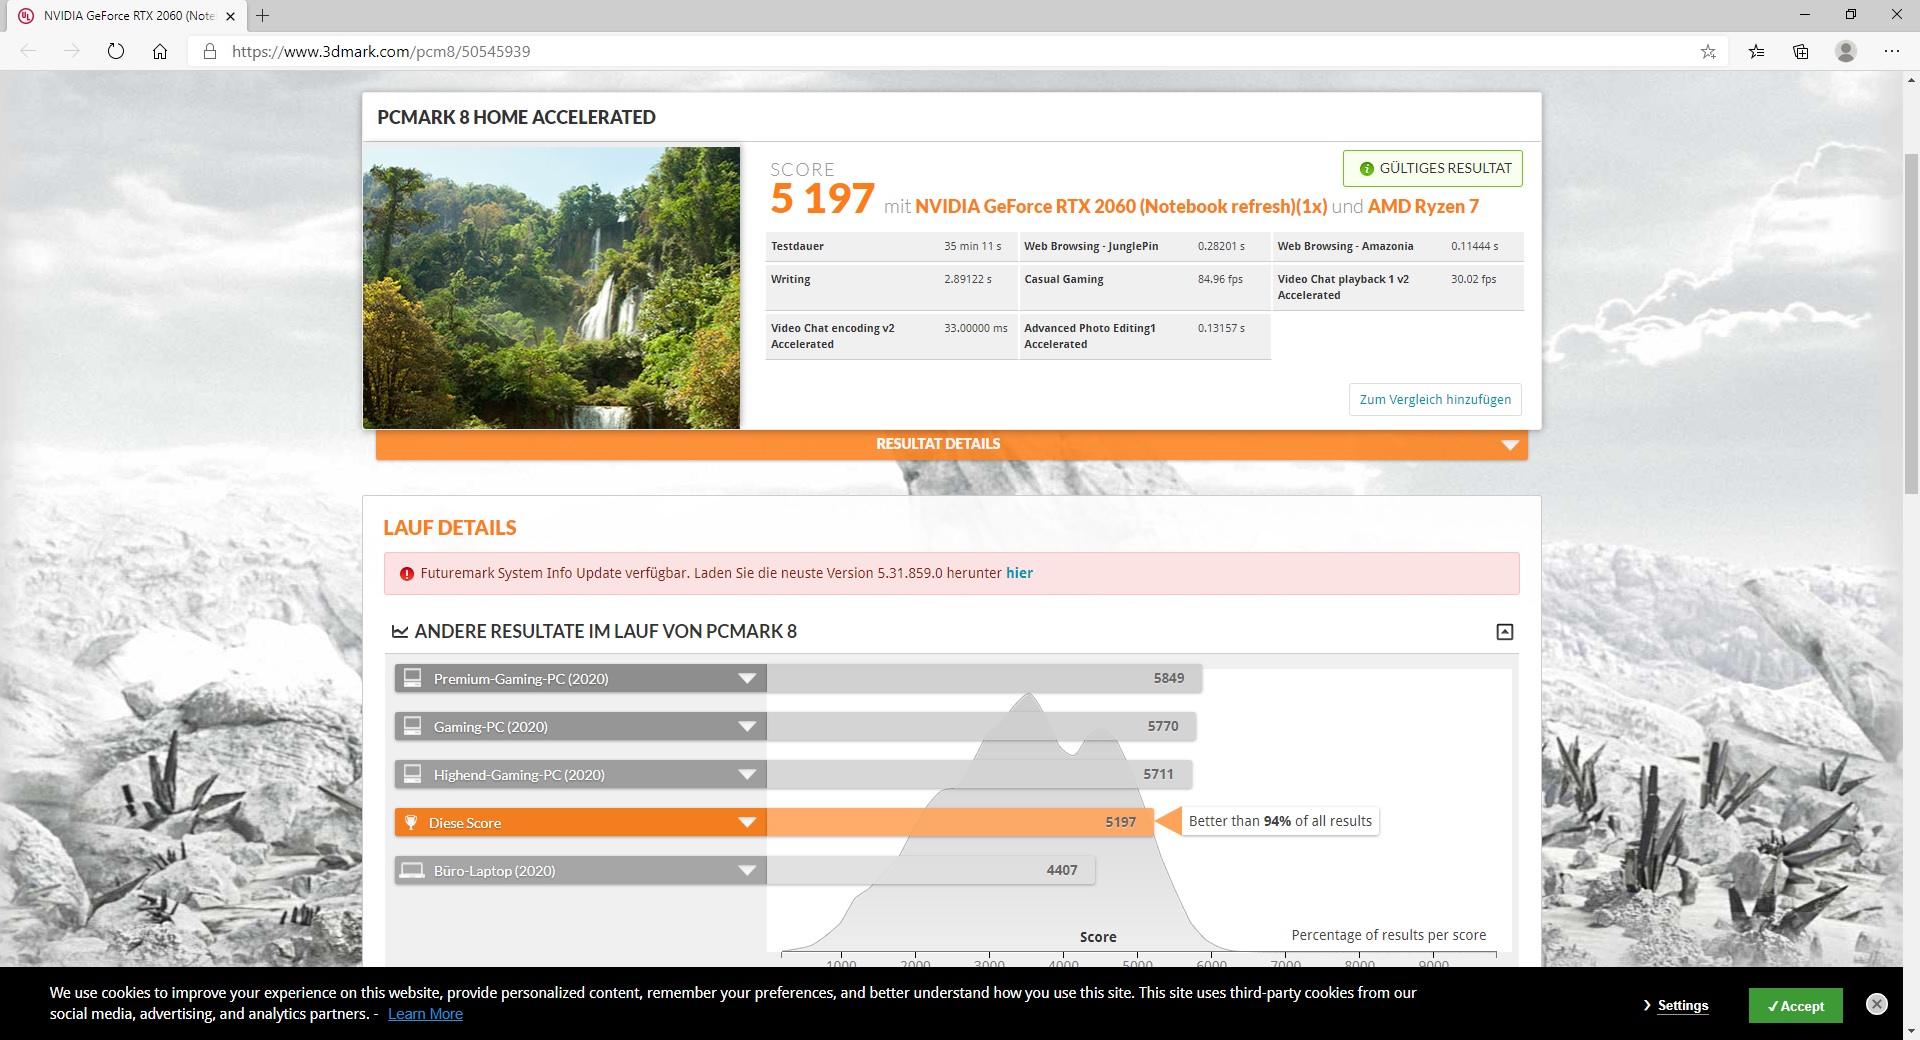Reload the page with refresh icon
This screenshot has height=1040, width=1920.
[116, 51]
